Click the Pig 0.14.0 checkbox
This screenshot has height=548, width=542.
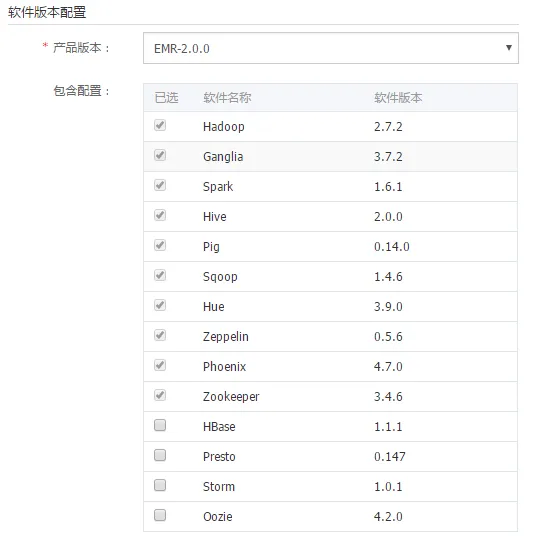[160, 245]
